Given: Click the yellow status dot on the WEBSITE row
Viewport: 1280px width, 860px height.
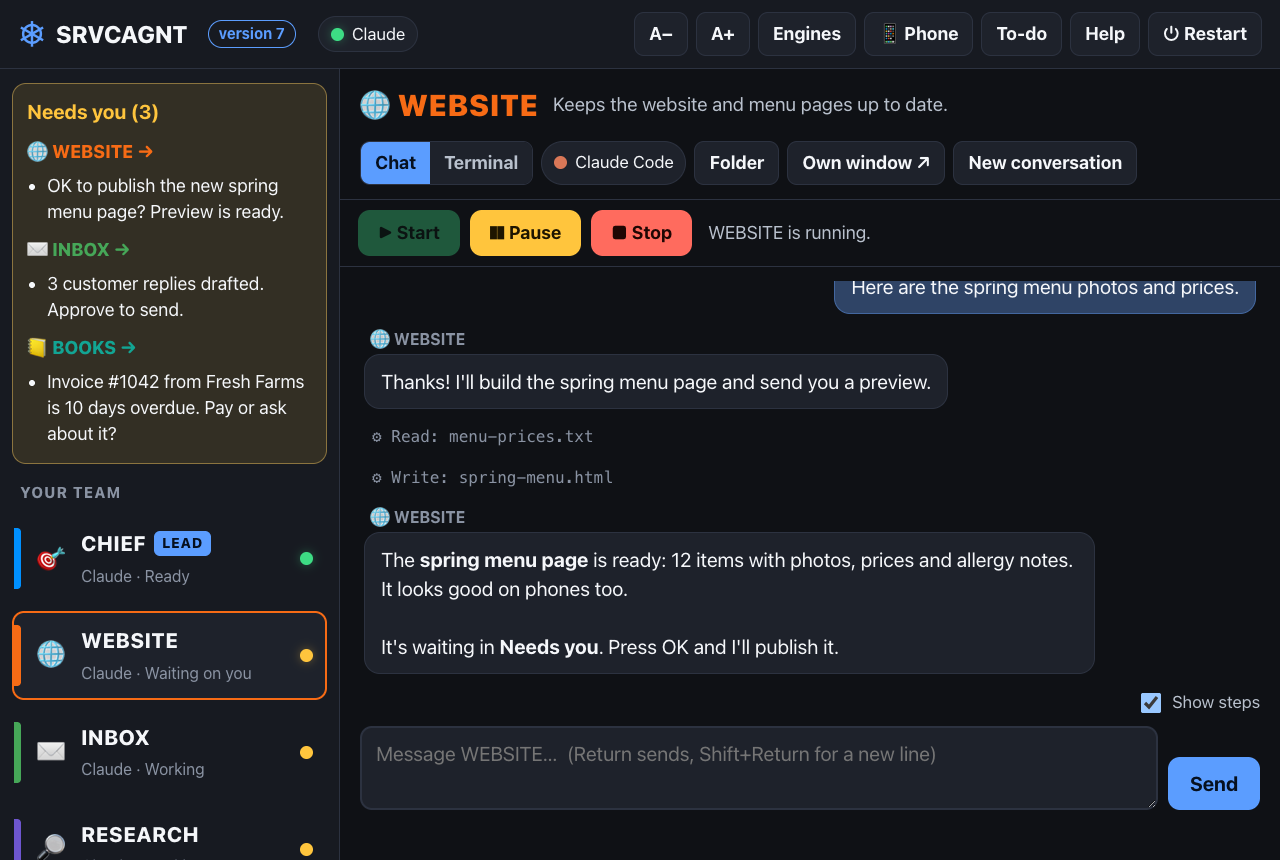Looking at the screenshot, I should (306, 656).
